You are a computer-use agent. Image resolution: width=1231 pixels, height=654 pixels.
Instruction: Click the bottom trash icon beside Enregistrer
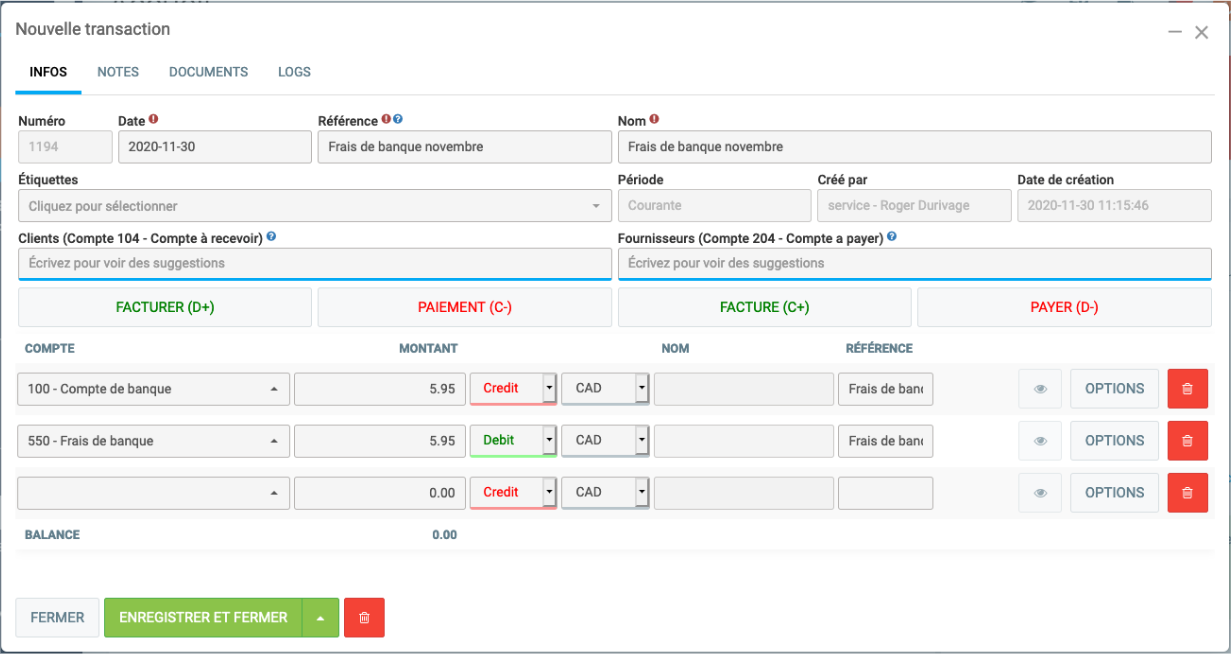pos(364,618)
